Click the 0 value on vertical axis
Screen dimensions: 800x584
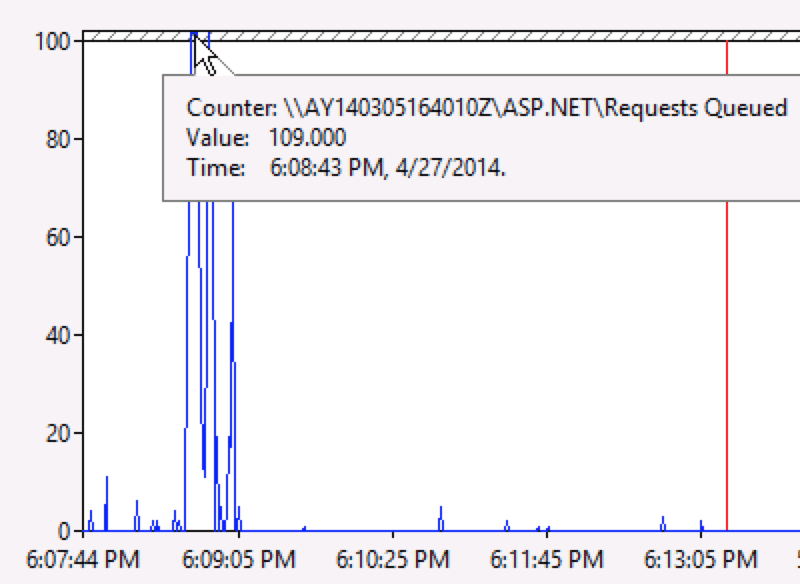[x=64, y=531]
